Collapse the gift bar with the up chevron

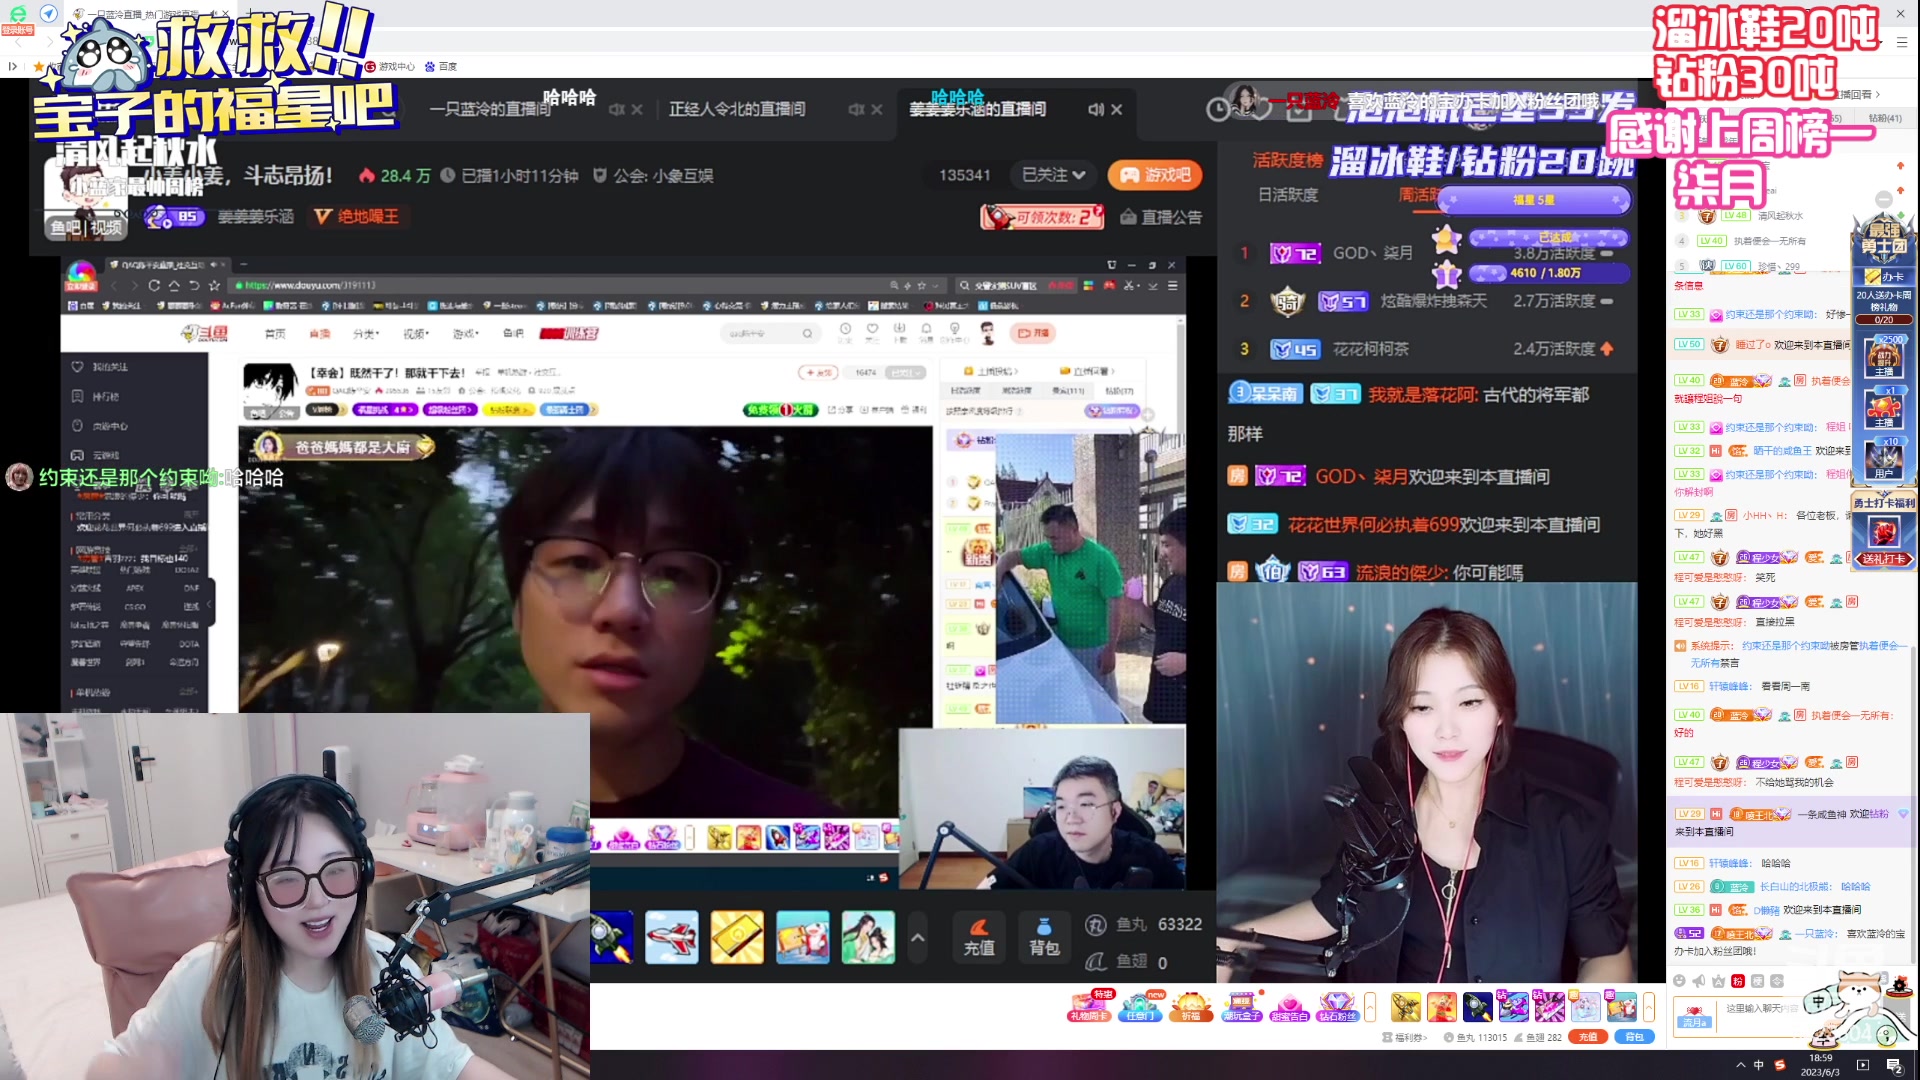(917, 937)
